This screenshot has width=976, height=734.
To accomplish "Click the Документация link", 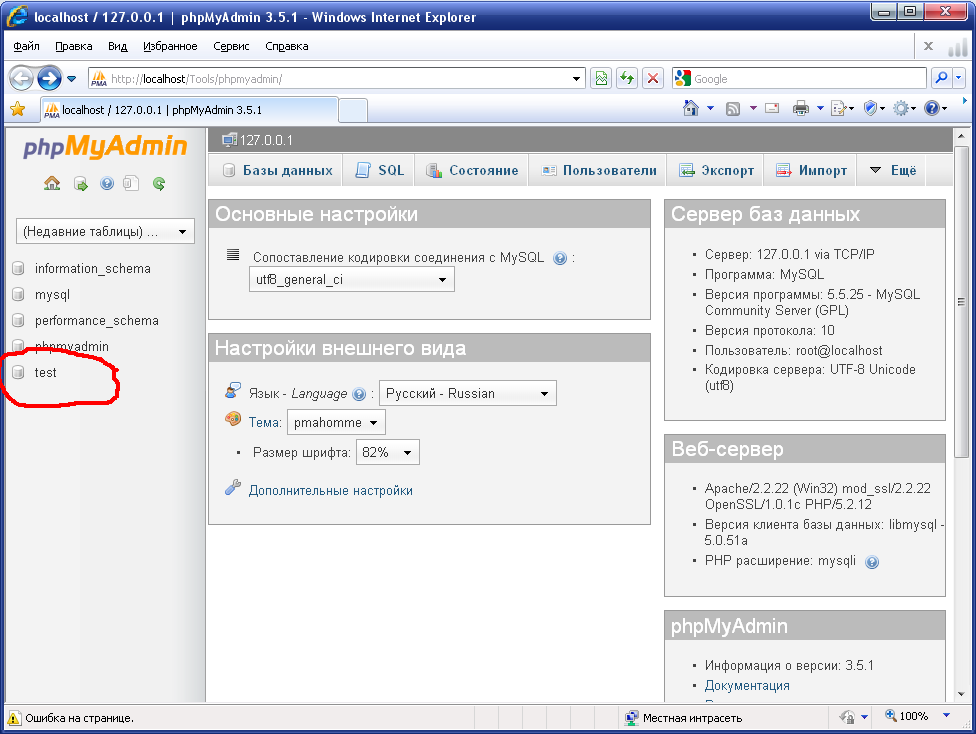I will point(747,685).
